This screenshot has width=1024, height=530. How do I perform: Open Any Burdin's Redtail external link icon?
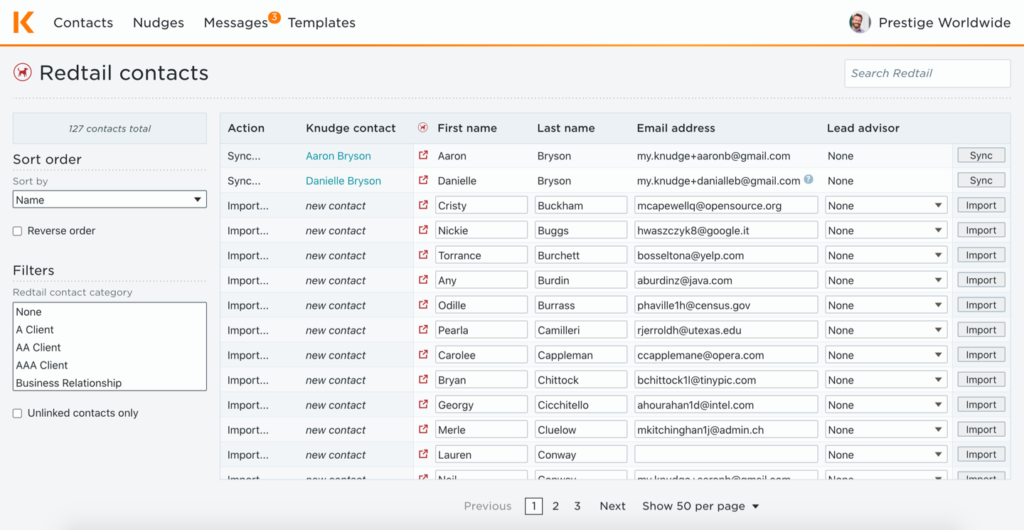(x=423, y=280)
